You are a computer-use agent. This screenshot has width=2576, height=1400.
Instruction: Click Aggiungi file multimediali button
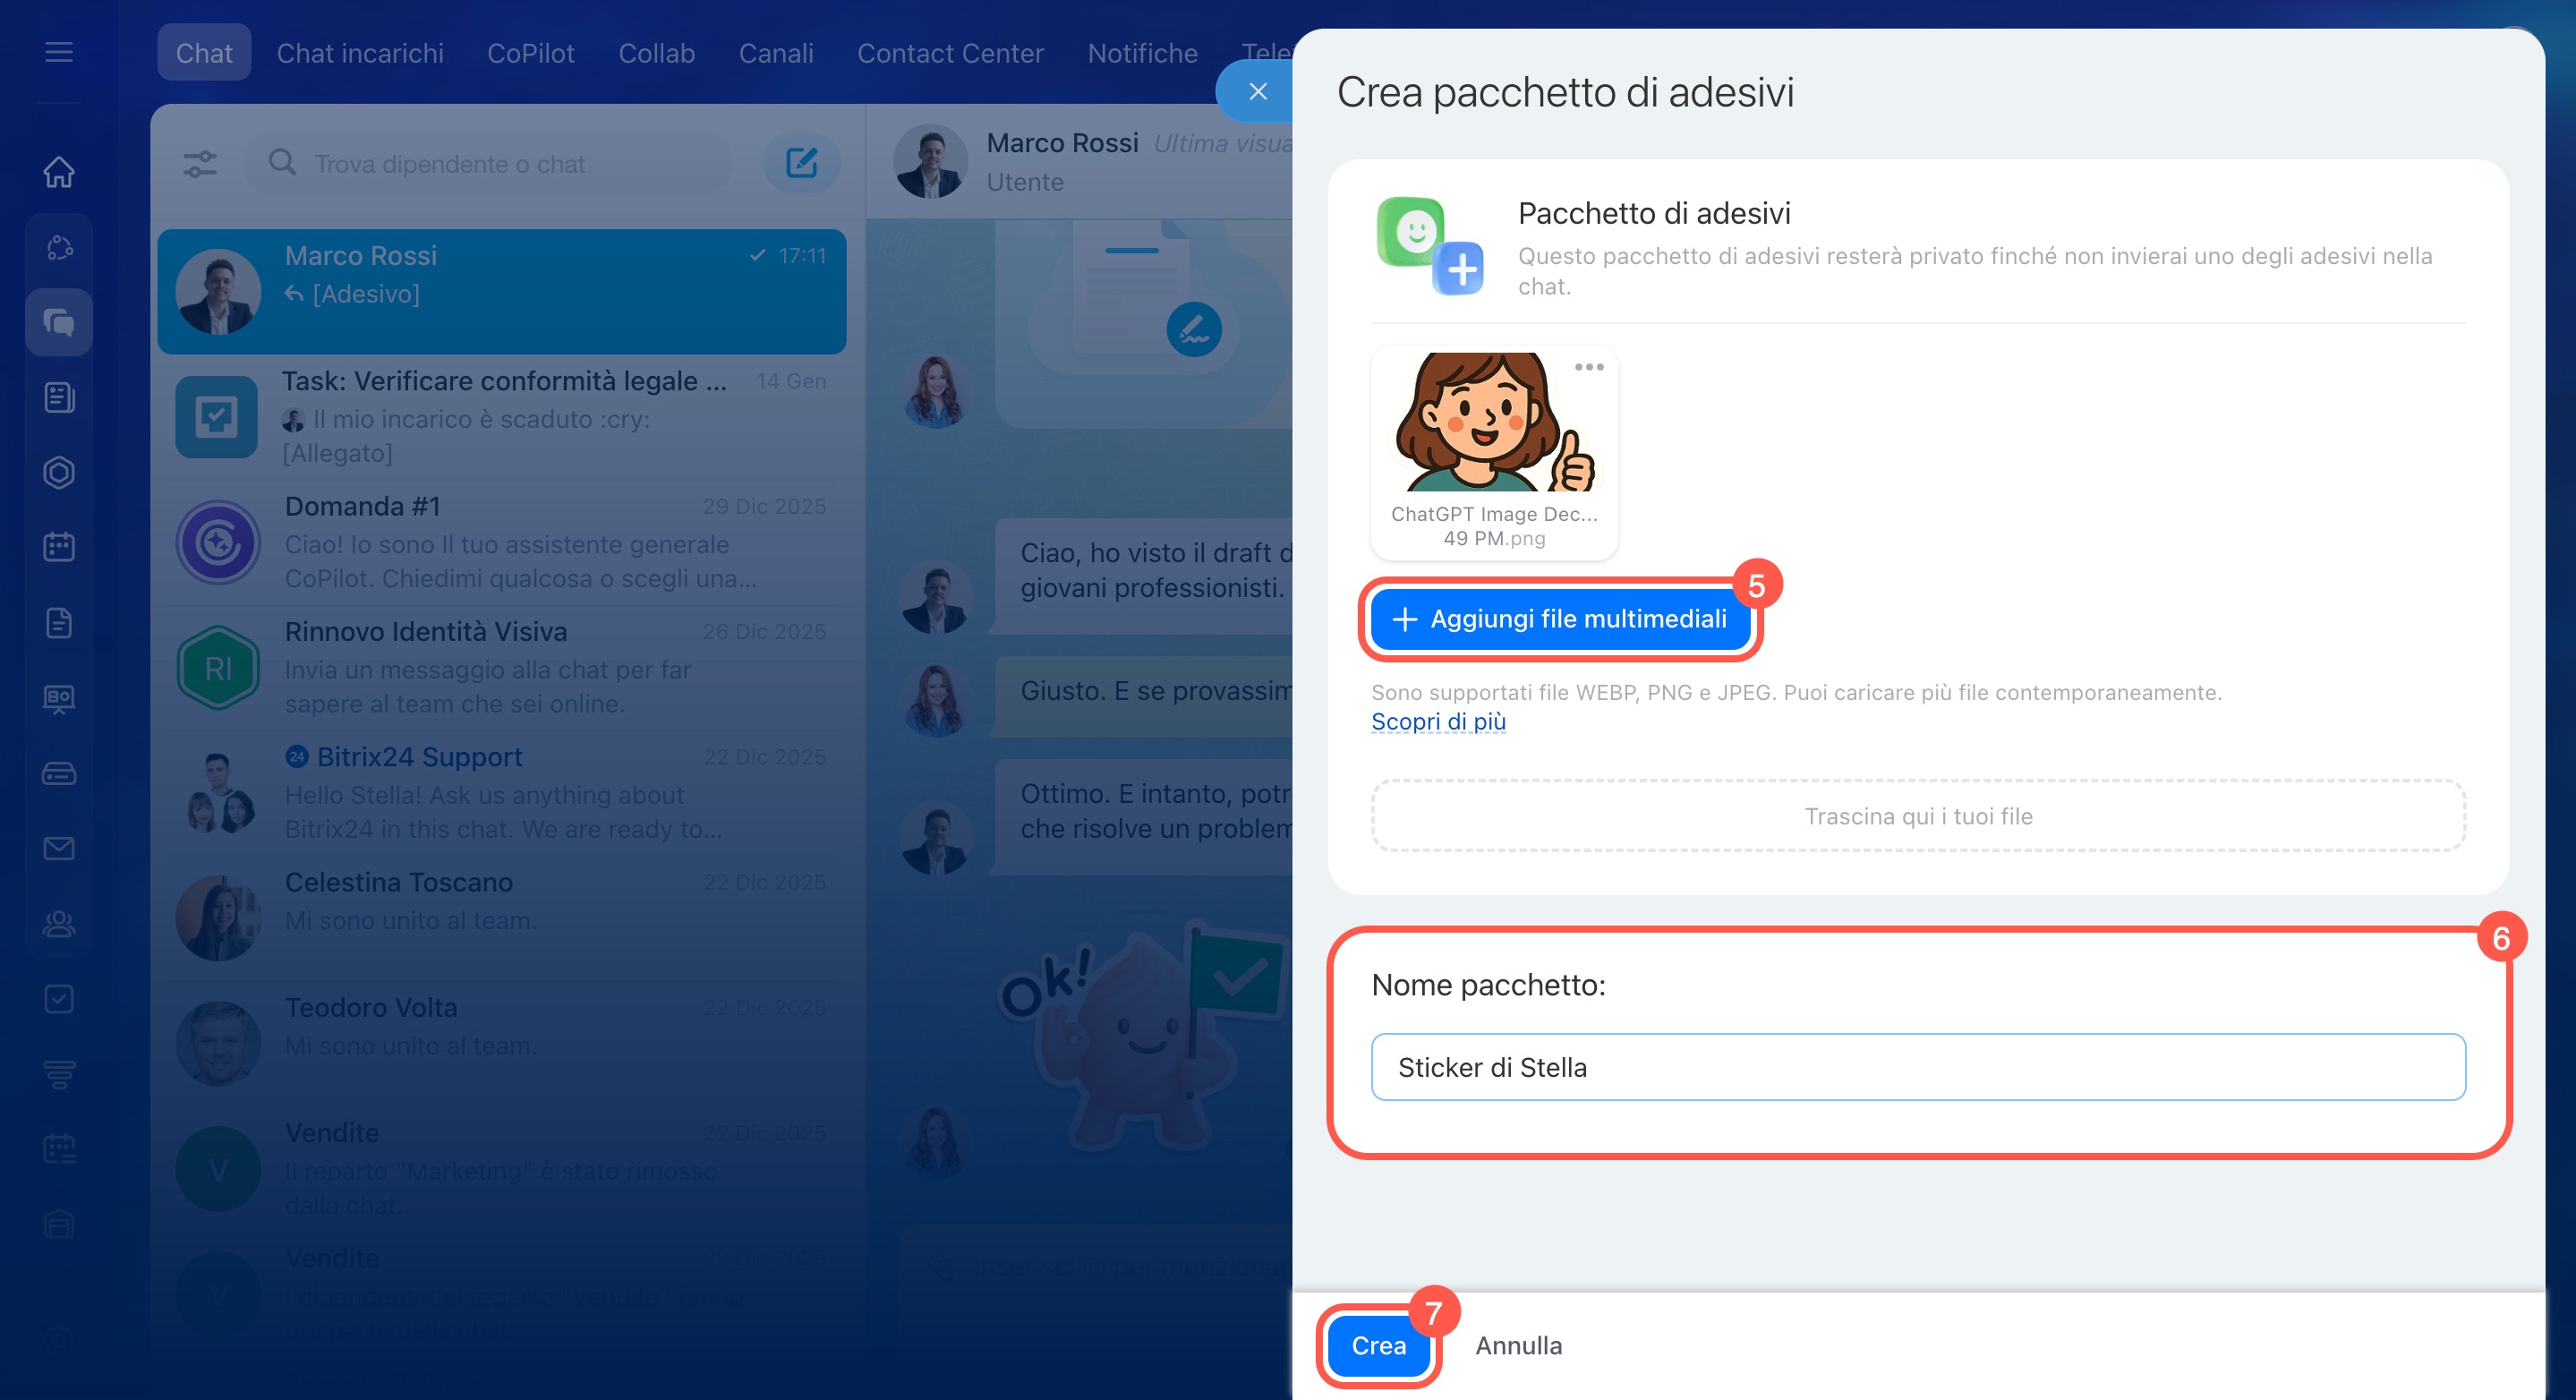[1559, 619]
